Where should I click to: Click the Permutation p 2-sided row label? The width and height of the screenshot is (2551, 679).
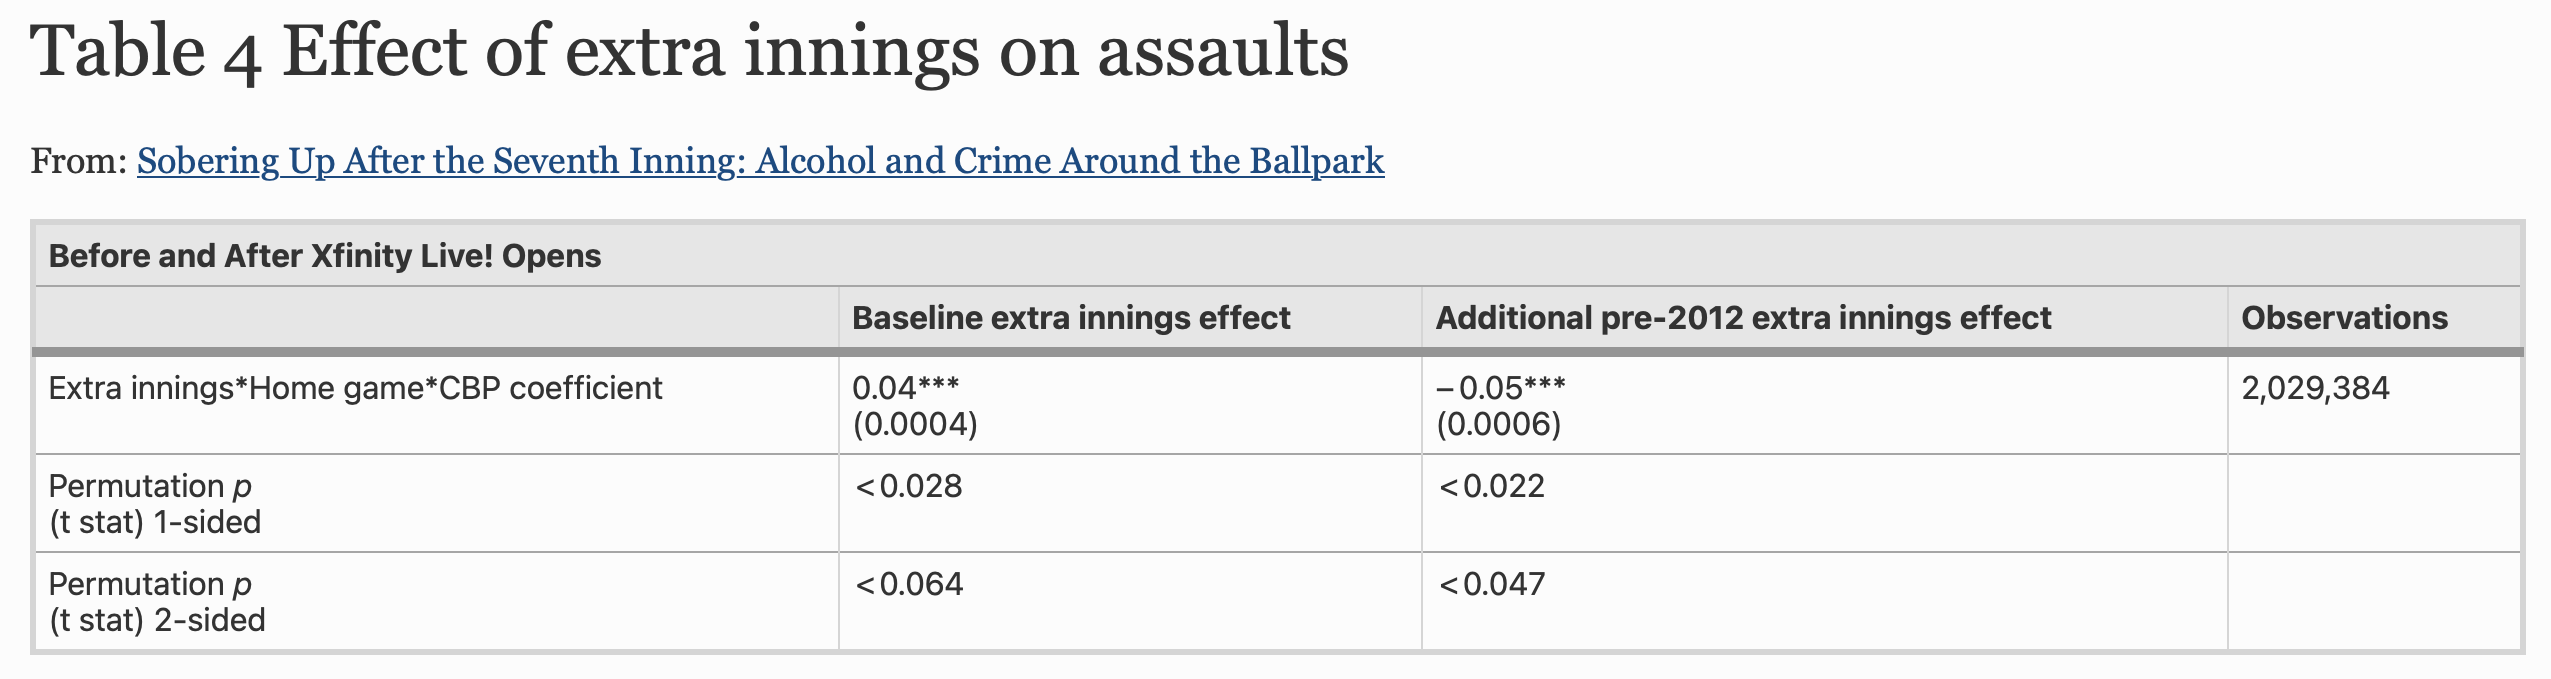[157, 602]
